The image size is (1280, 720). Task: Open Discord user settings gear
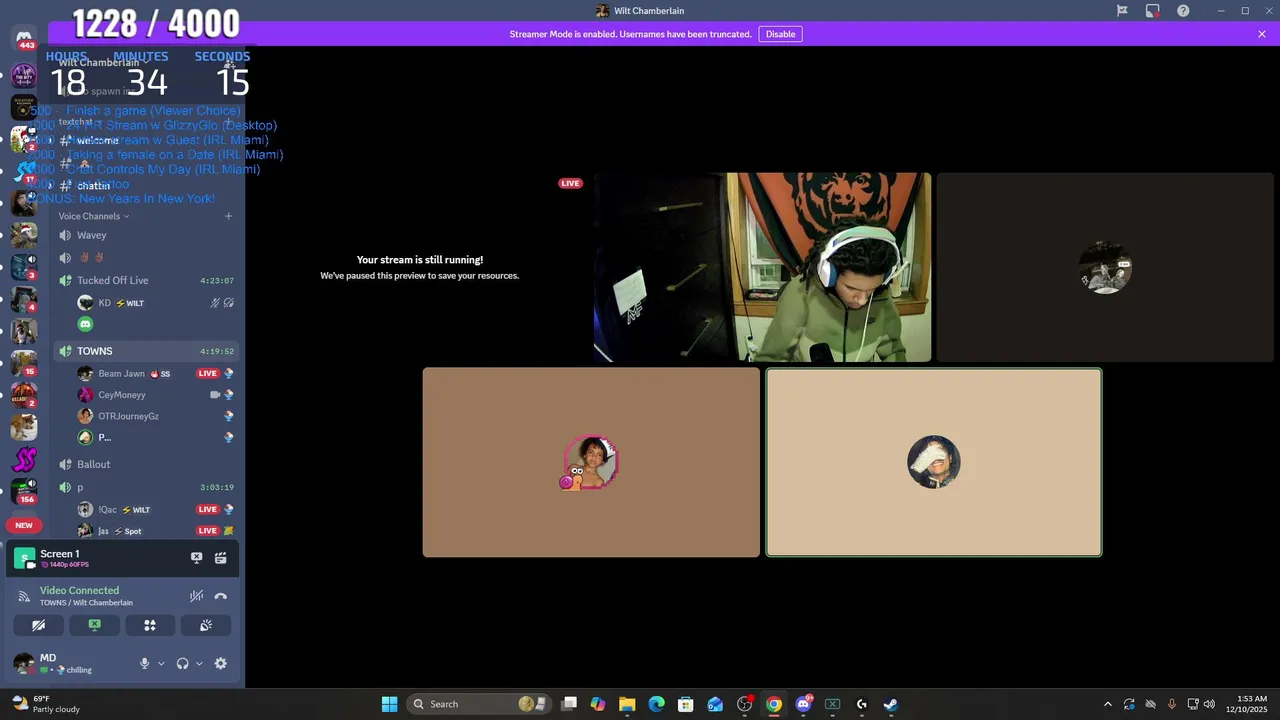click(x=221, y=663)
